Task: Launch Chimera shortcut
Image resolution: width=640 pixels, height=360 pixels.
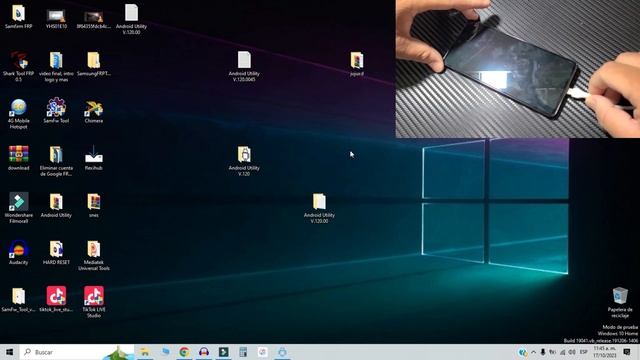Action: coord(93,111)
